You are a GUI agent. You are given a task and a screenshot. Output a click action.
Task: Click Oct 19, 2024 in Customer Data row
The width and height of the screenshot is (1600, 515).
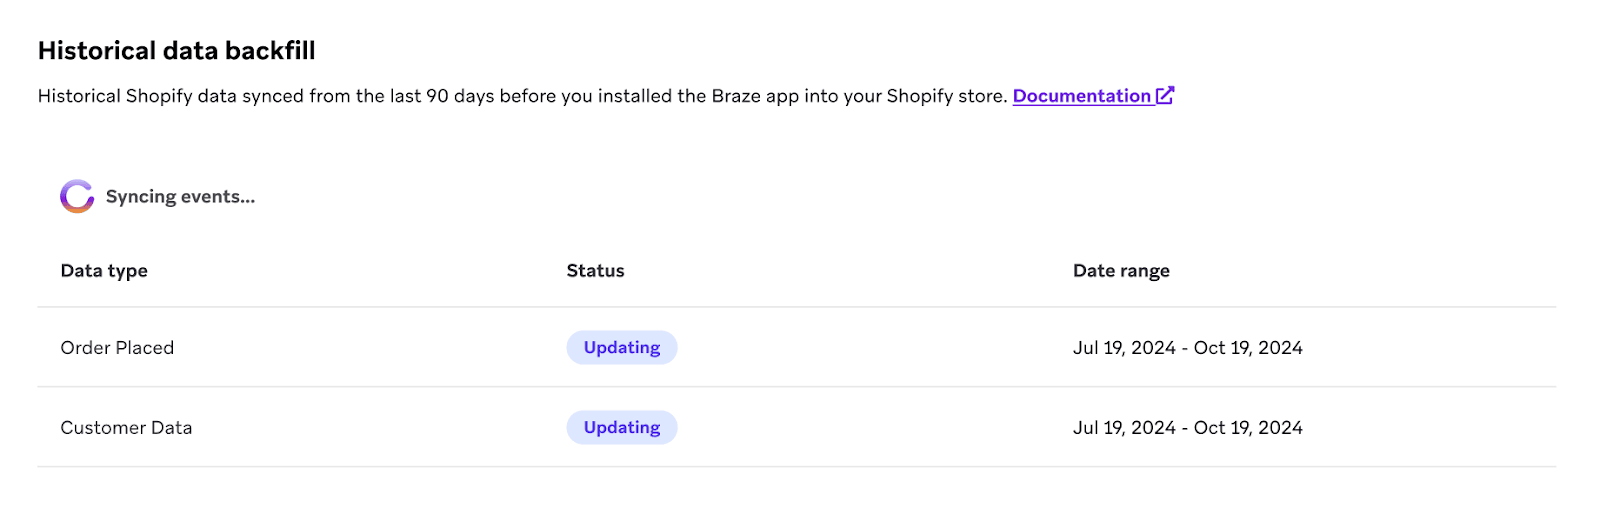tap(1248, 428)
